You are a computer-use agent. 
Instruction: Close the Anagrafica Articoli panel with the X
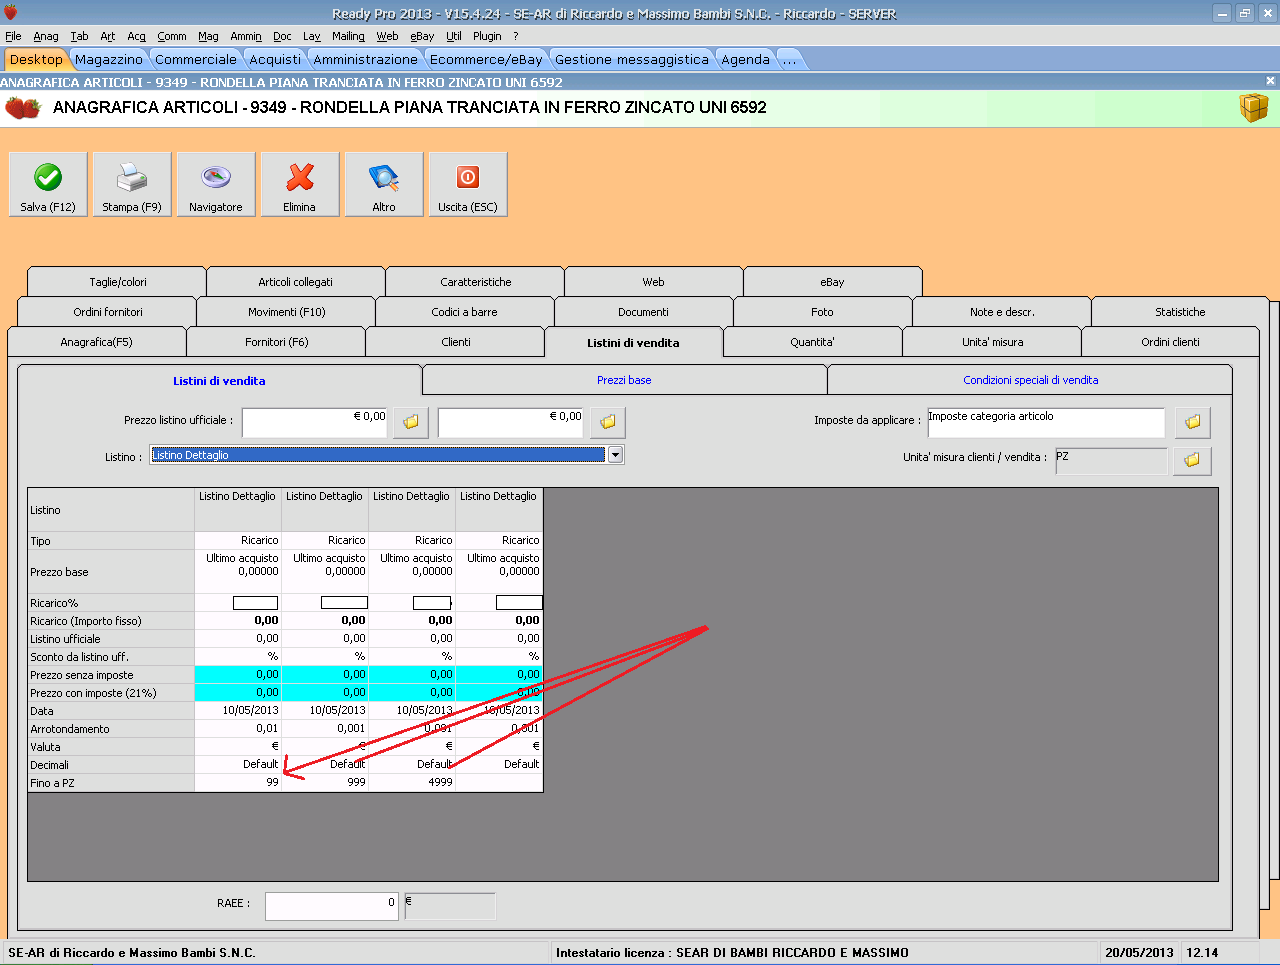coord(1271,81)
